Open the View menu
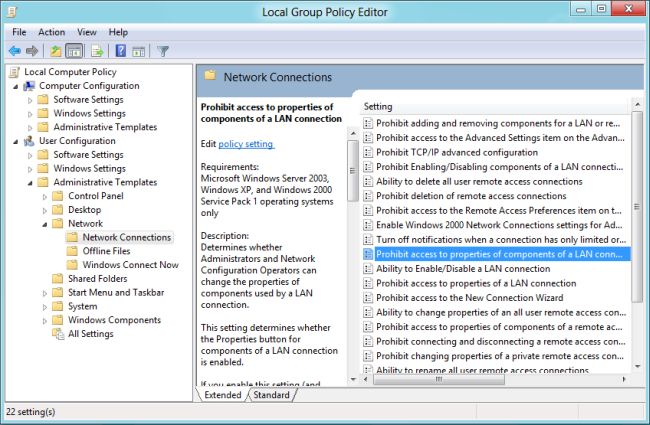 coord(87,32)
